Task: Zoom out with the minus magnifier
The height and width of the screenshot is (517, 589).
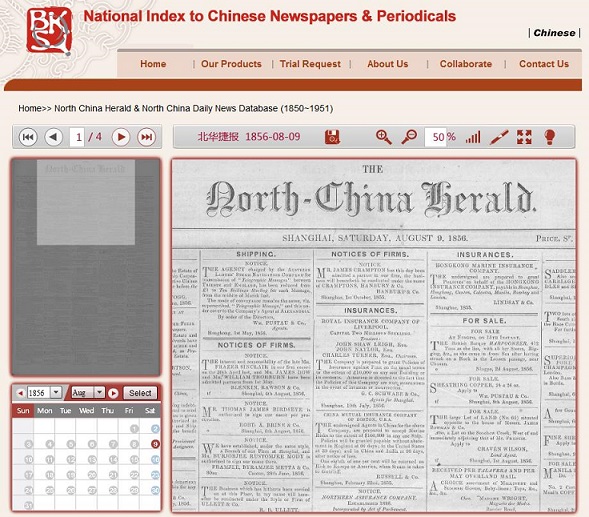Action: (x=409, y=137)
